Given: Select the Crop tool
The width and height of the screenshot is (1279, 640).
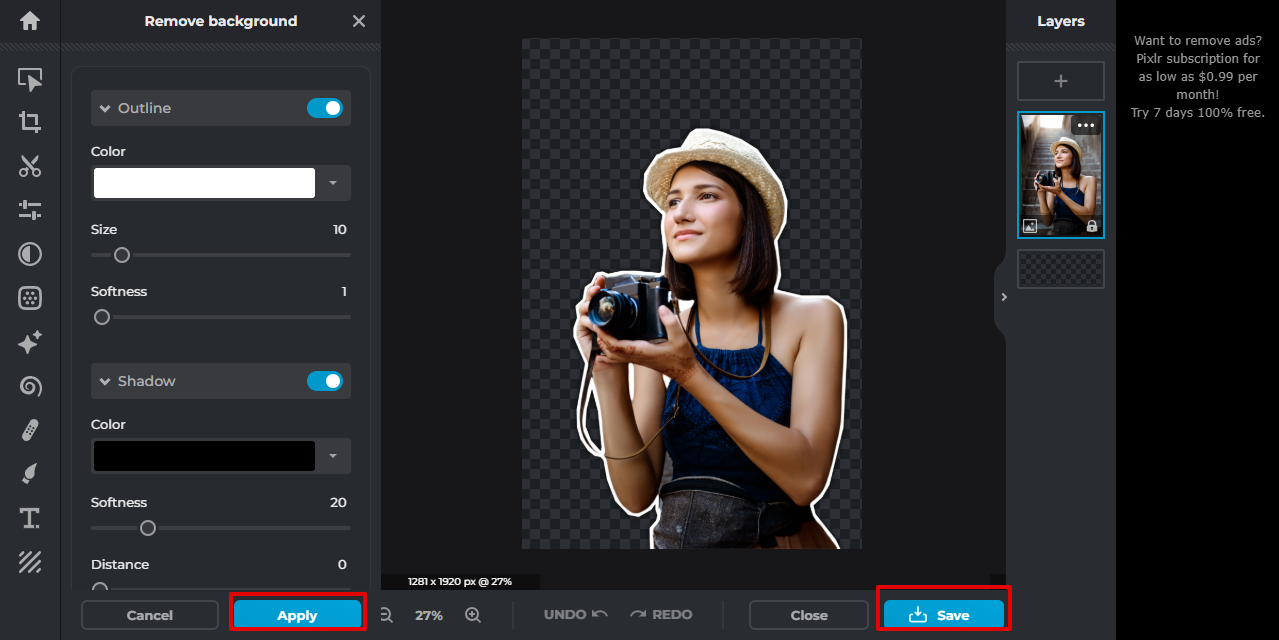Looking at the screenshot, I should (x=30, y=122).
